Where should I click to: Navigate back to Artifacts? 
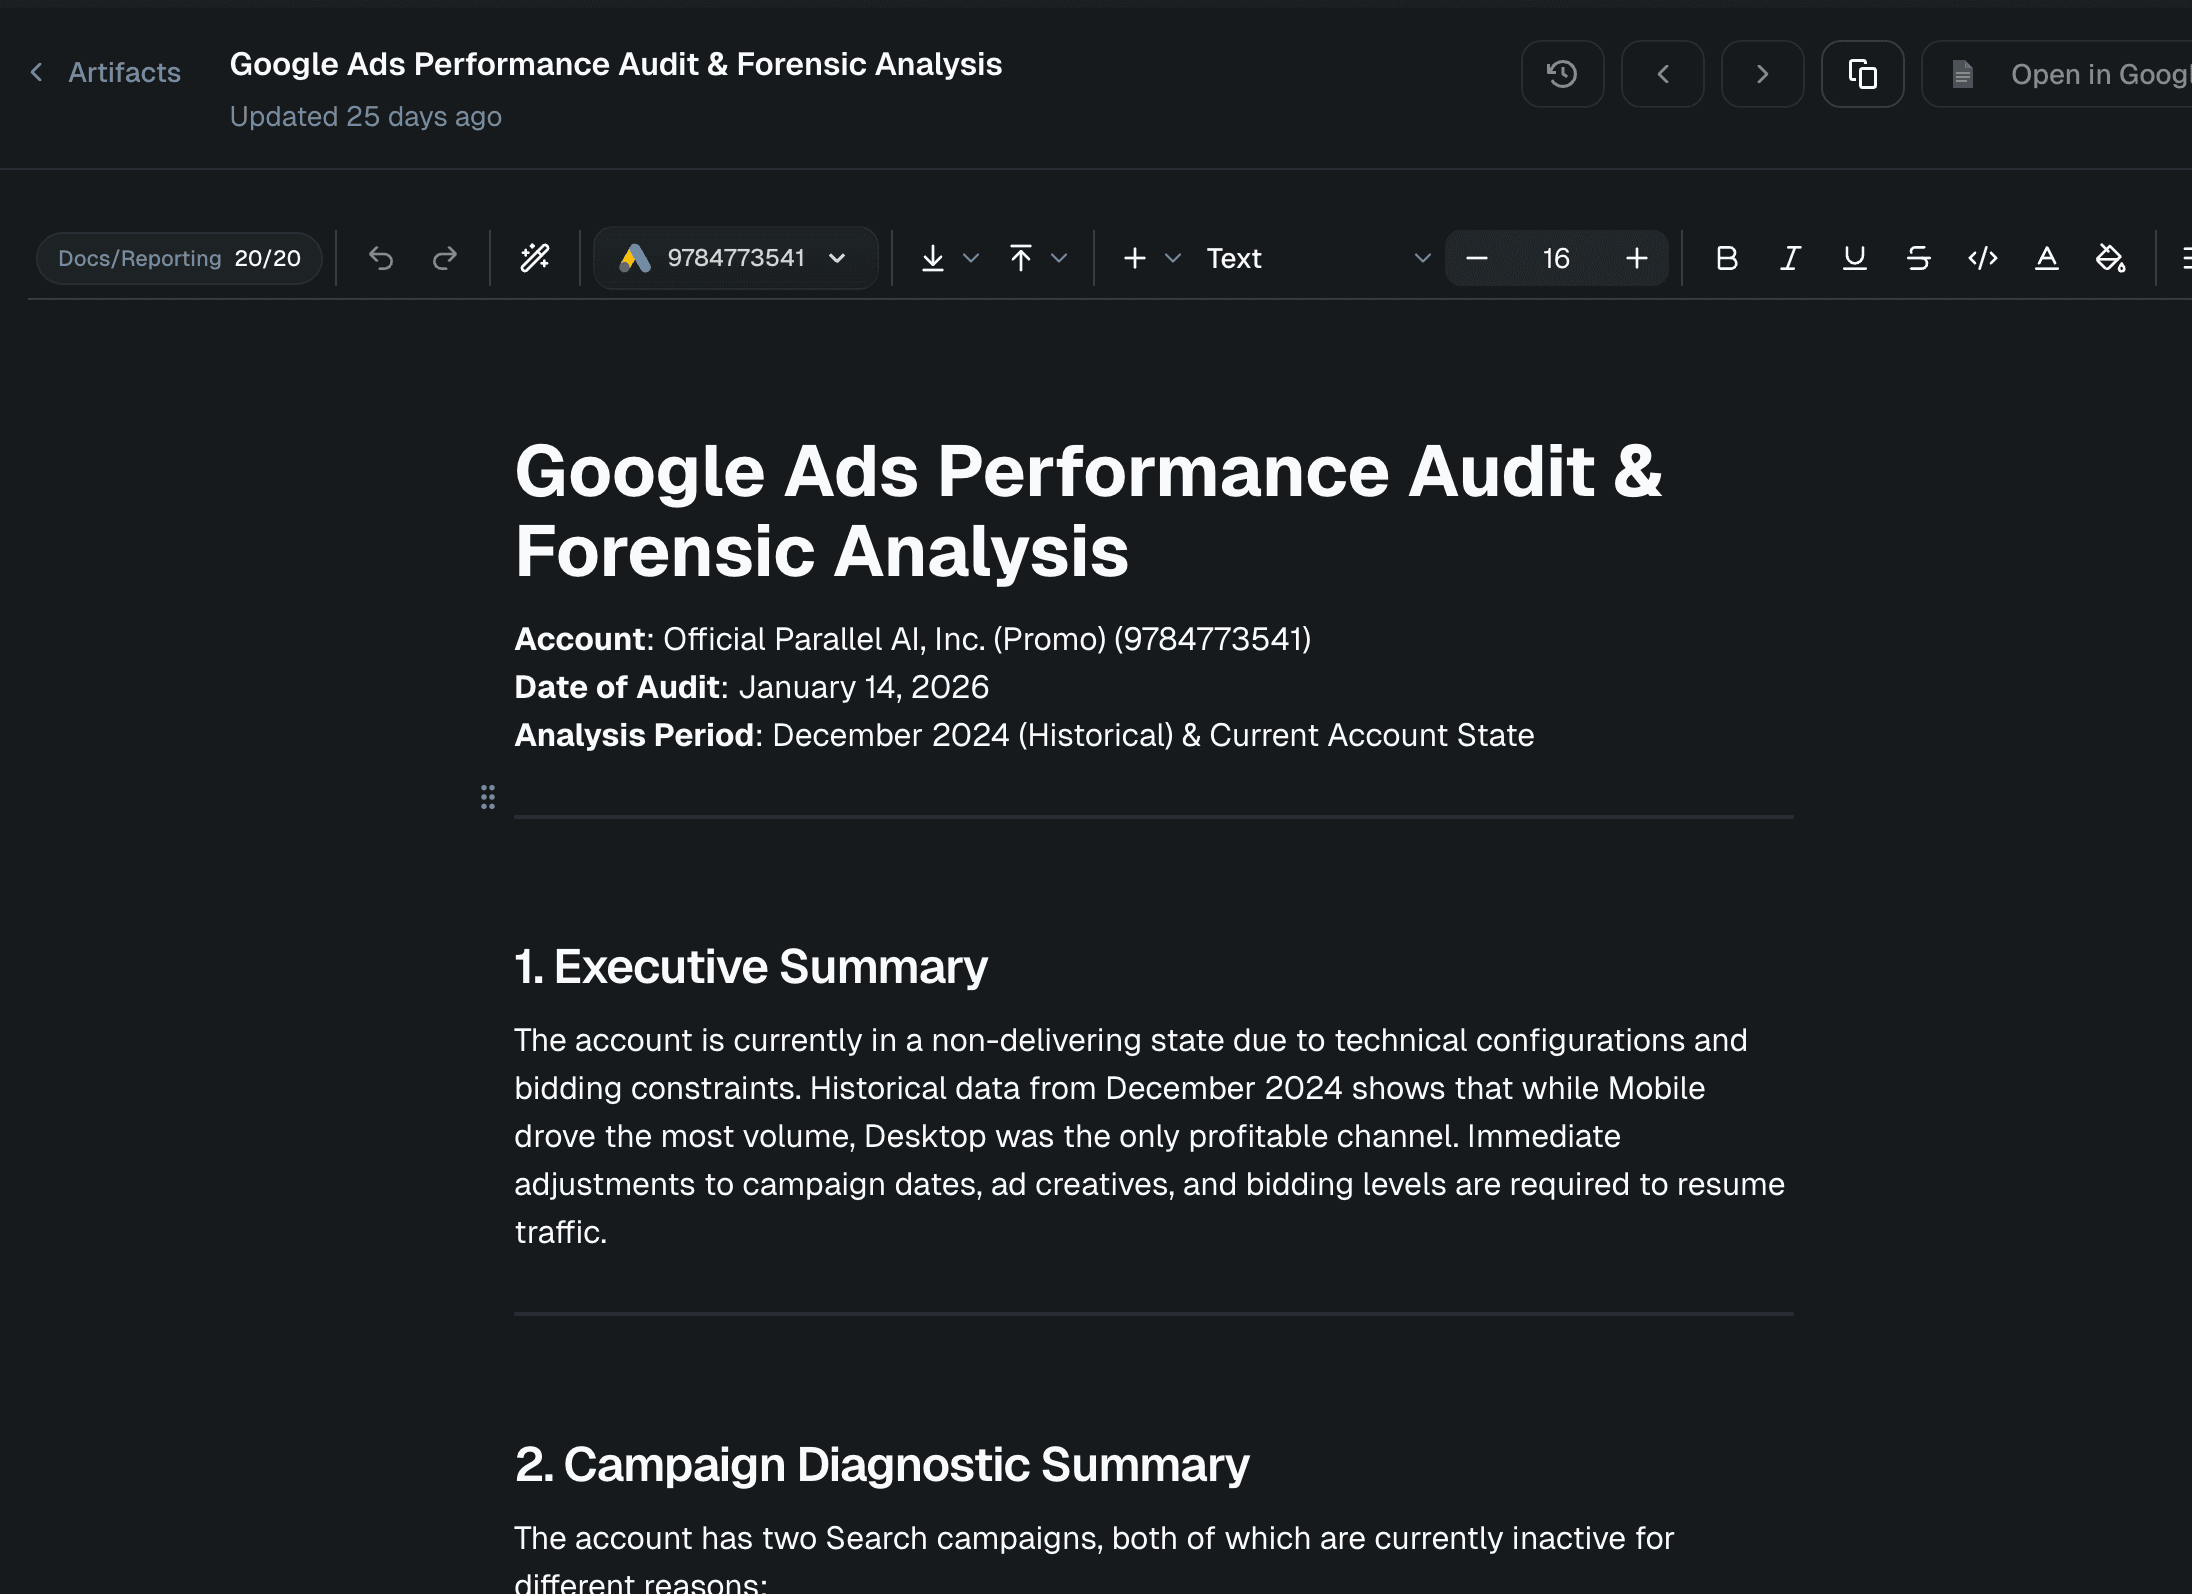[104, 72]
